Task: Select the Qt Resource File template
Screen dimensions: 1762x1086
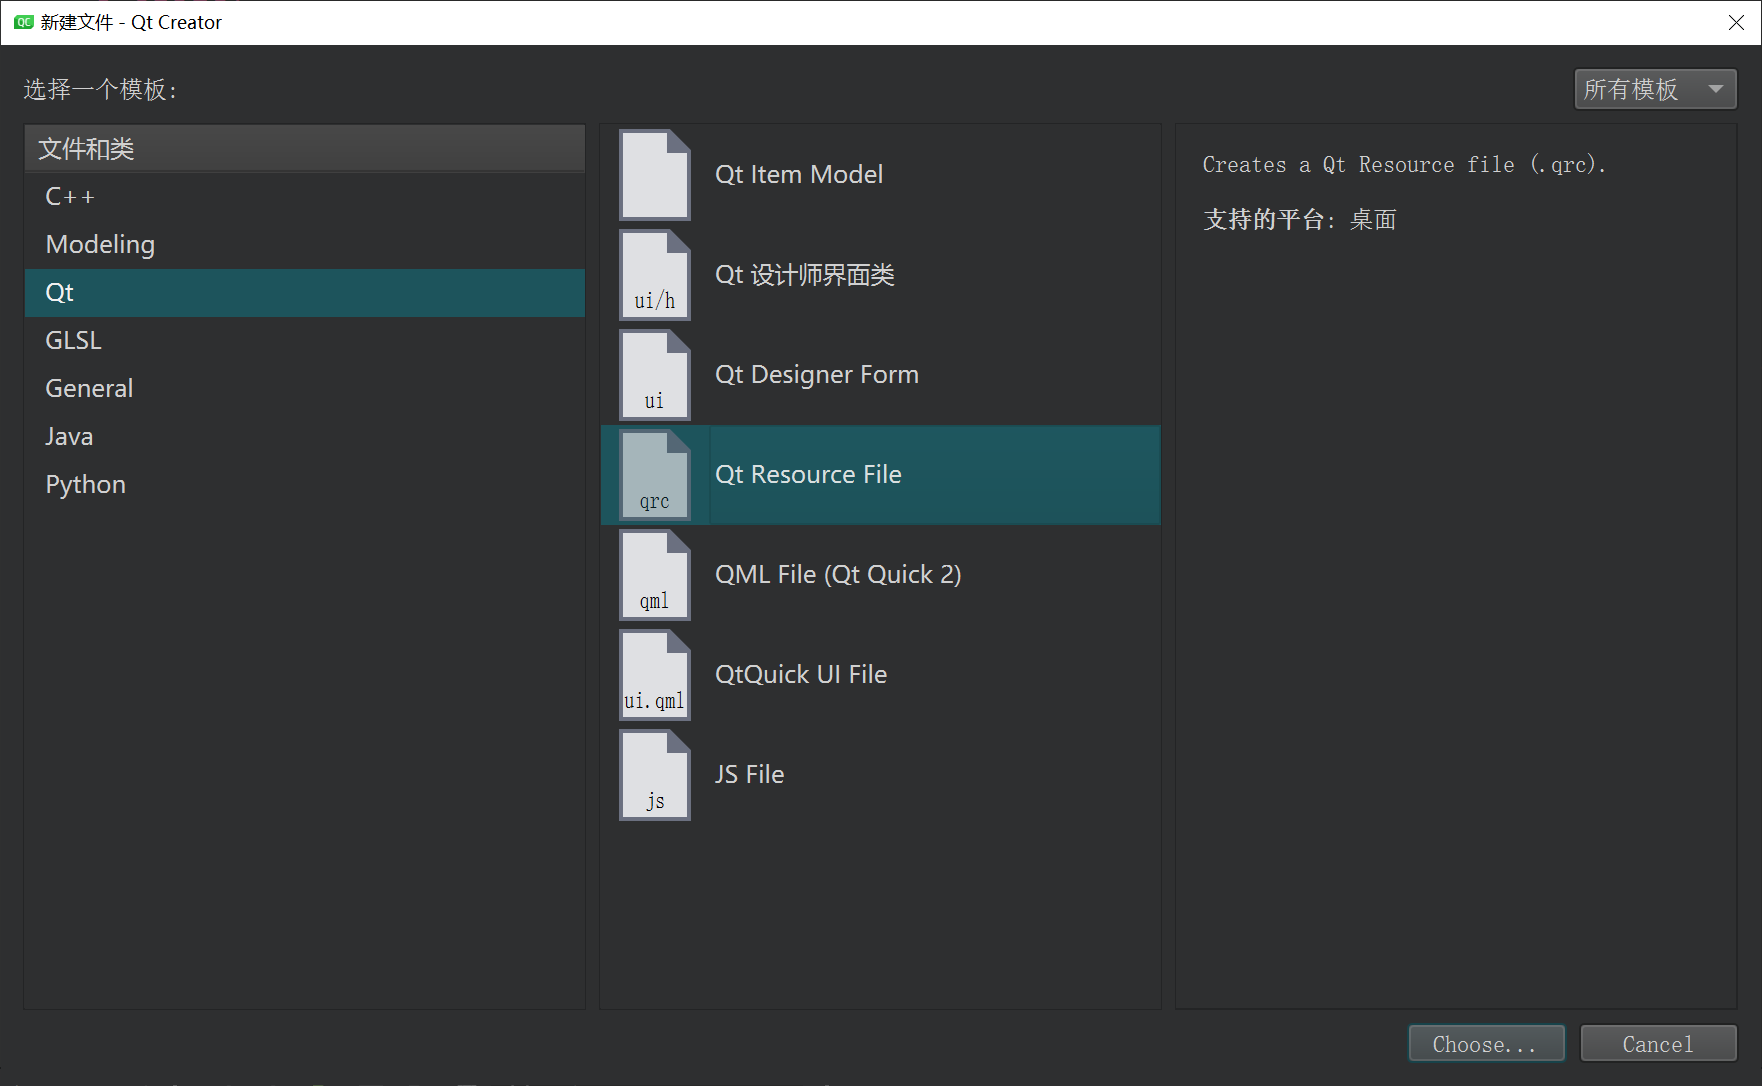Action: point(880,475)
